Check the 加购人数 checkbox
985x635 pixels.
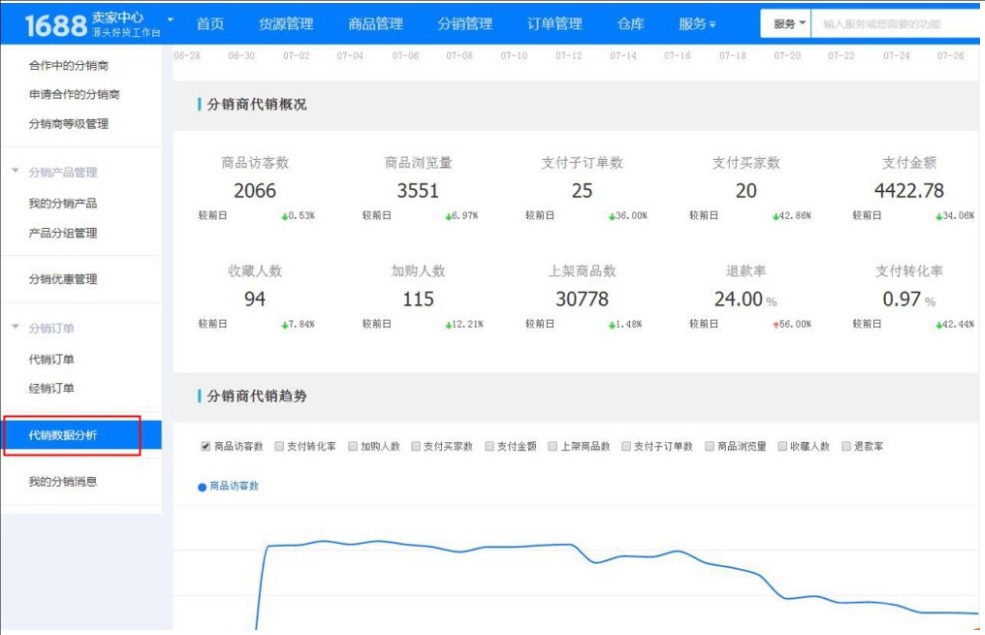tap(352, 446)
